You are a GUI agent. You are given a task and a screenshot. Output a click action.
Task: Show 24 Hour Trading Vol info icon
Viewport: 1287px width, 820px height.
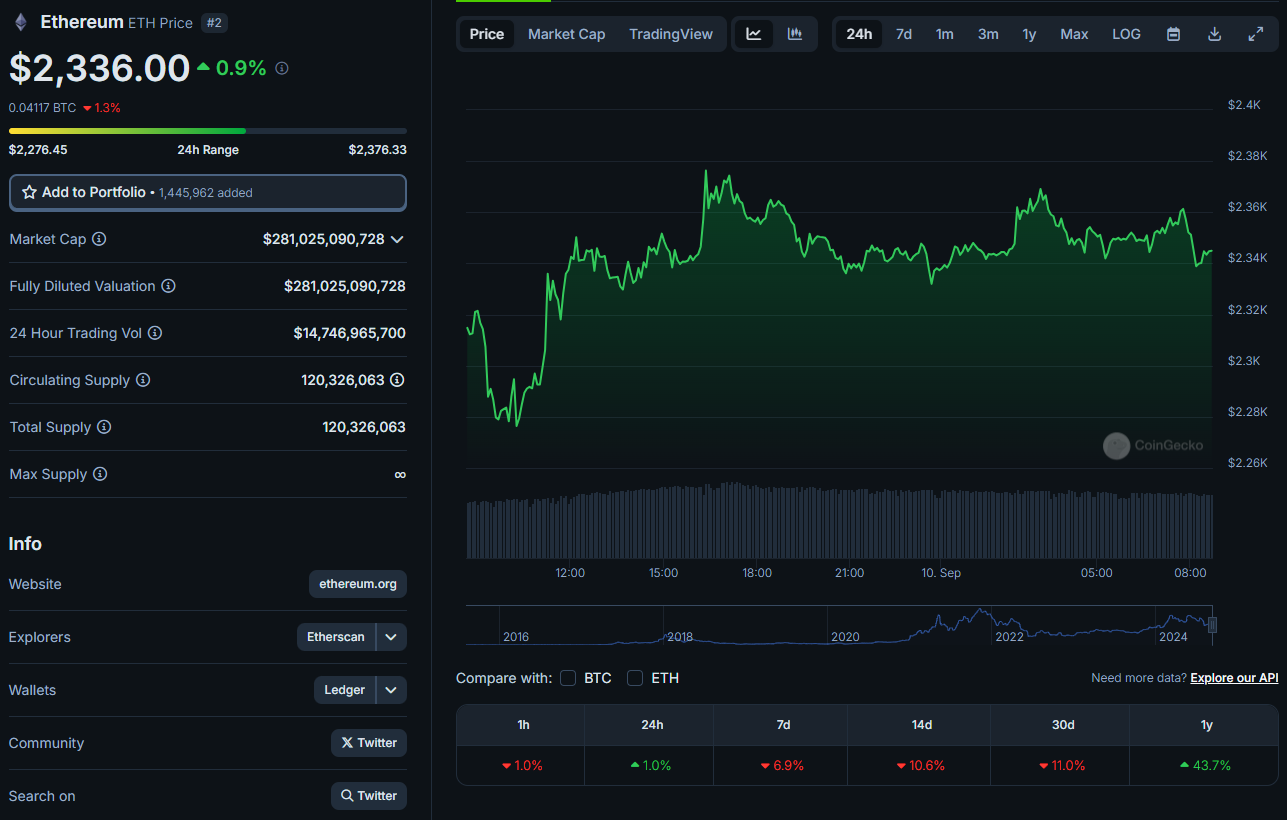[x=155, y=333]
